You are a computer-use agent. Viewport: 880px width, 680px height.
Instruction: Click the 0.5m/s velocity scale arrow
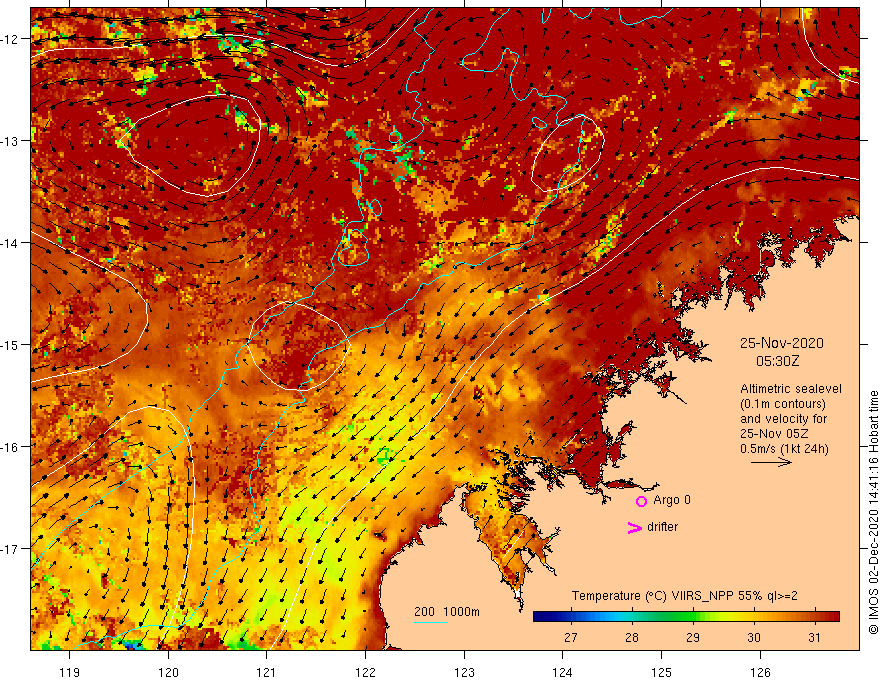[x=771, y=462]
